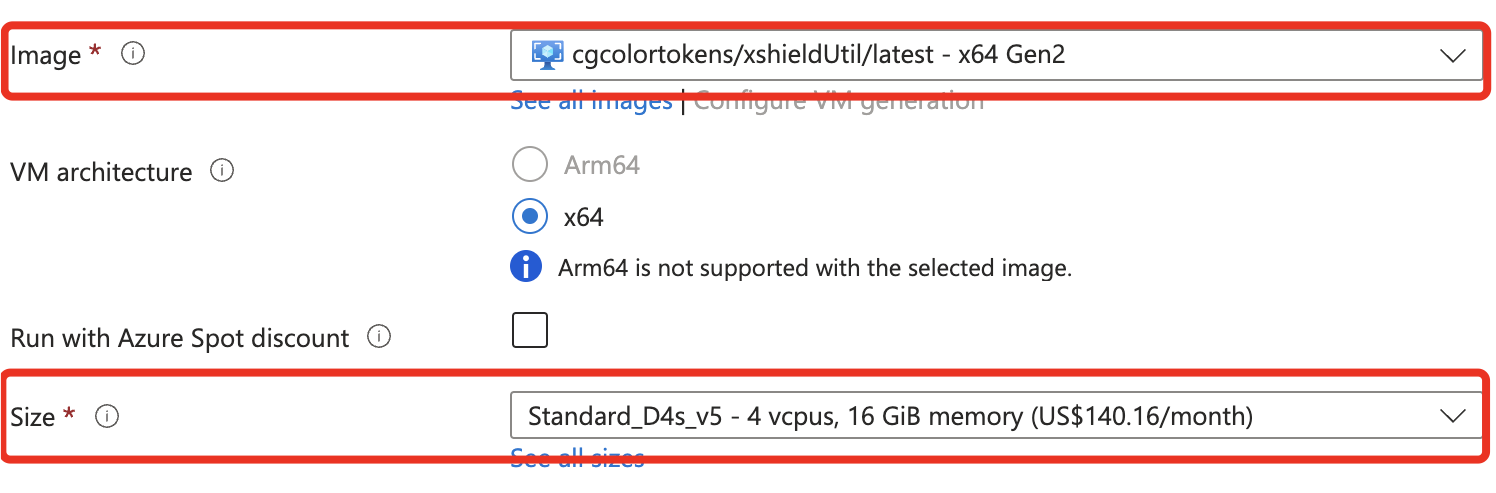Image resolution: width=1496 pixels, height=493 pixels.
Task: Select the x64 radio button
Action: [x=530, y=216]
